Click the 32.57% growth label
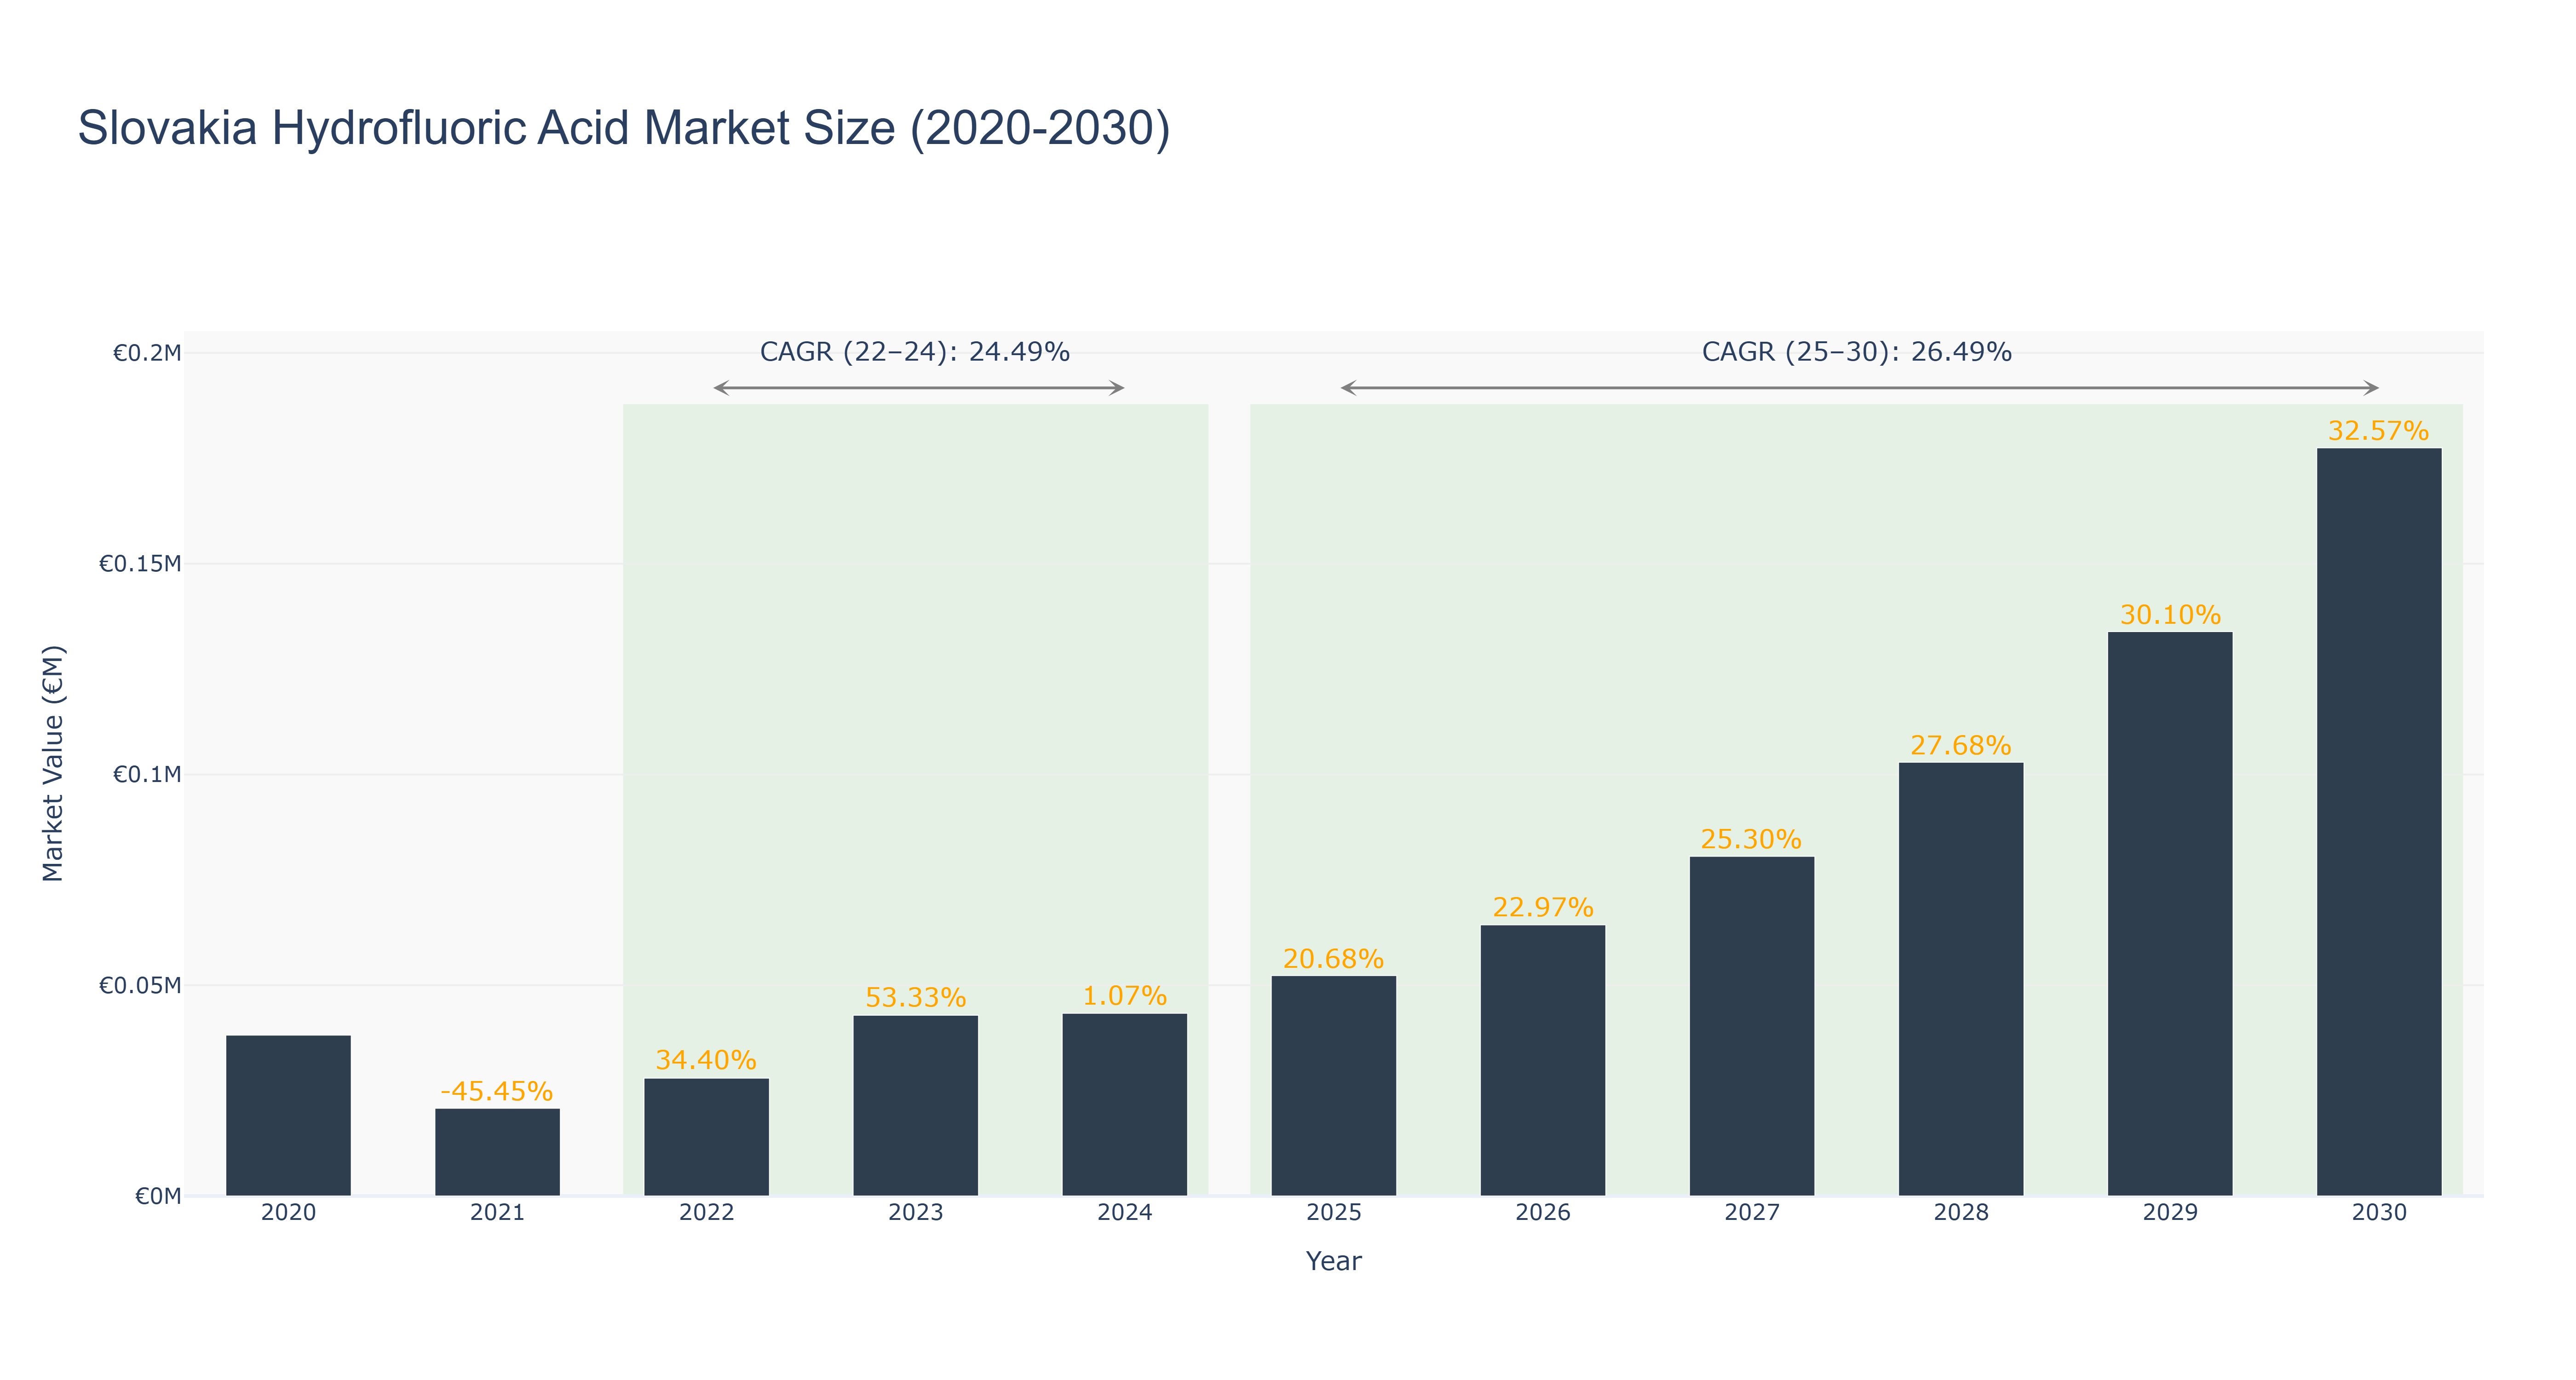This screenshot has height=1380, width=2576. (x=2378, y=431)
